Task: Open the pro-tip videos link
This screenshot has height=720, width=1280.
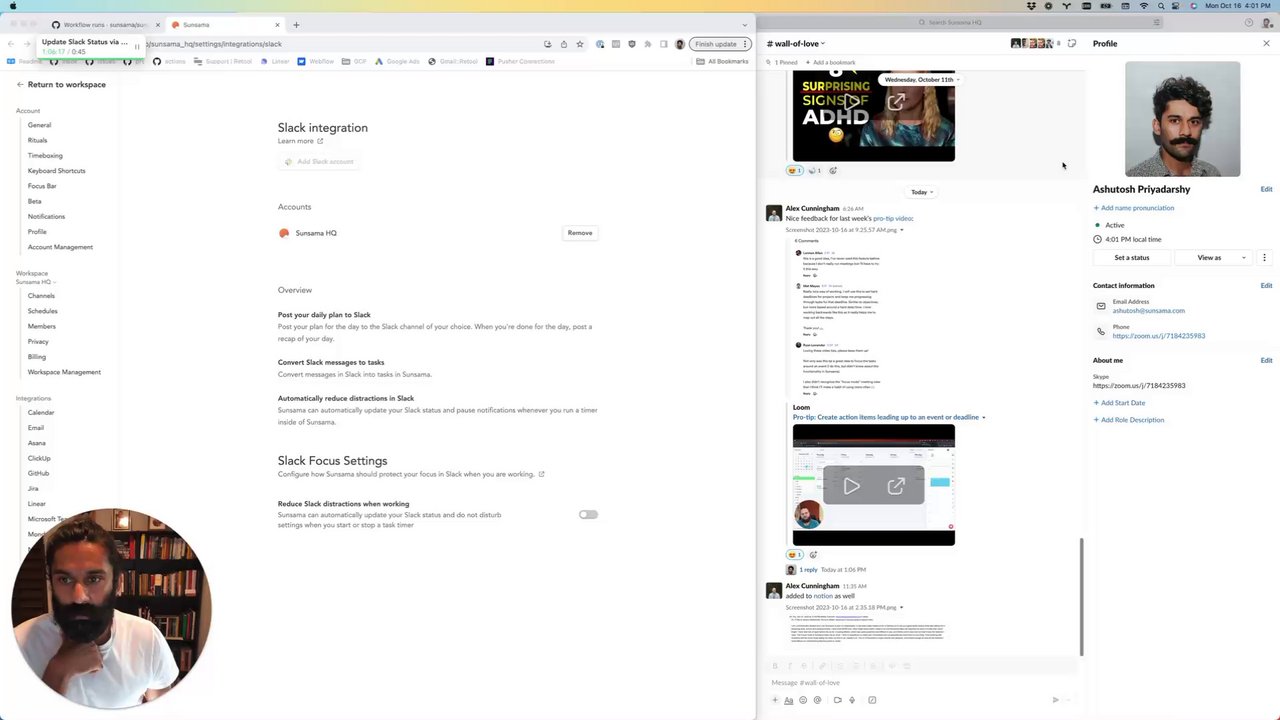Action: [x=893, y=219]
